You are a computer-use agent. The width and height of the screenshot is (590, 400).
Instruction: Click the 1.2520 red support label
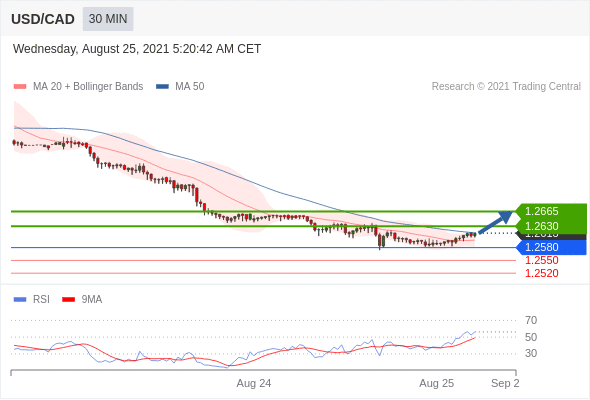[541, 273]
